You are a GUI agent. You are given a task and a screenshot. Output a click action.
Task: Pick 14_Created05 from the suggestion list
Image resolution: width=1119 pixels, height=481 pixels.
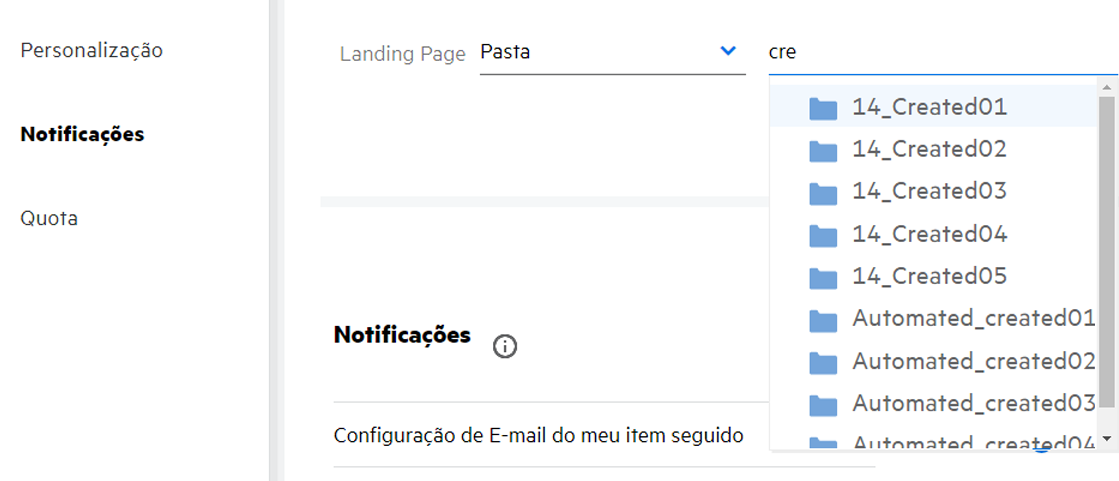(x=929, y=276)
